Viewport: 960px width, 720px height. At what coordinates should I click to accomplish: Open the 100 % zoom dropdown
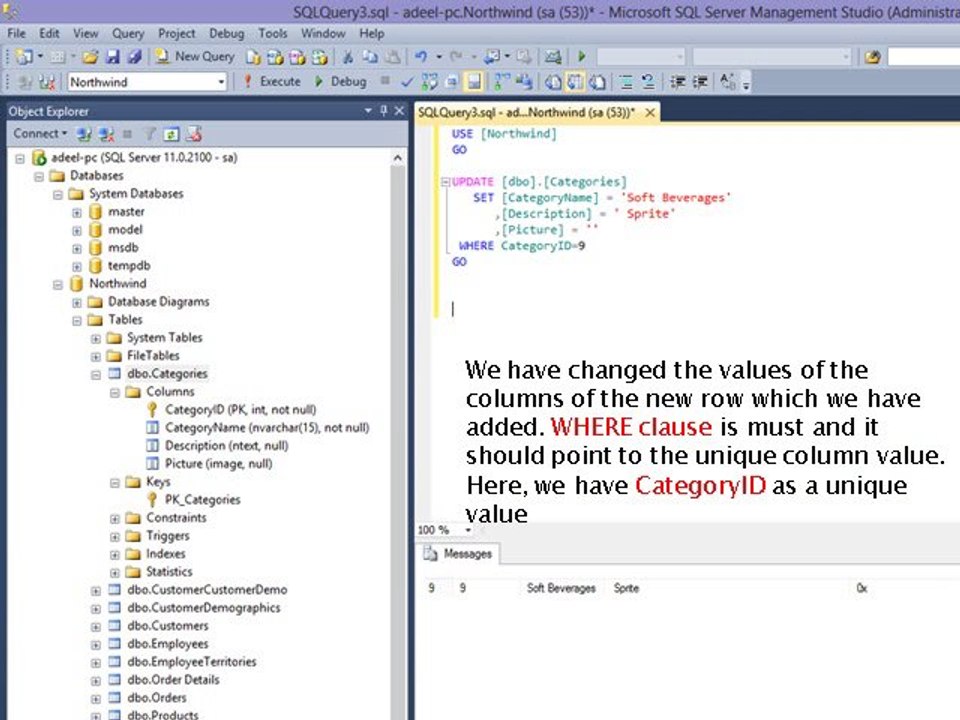click(x=468, y=530)
